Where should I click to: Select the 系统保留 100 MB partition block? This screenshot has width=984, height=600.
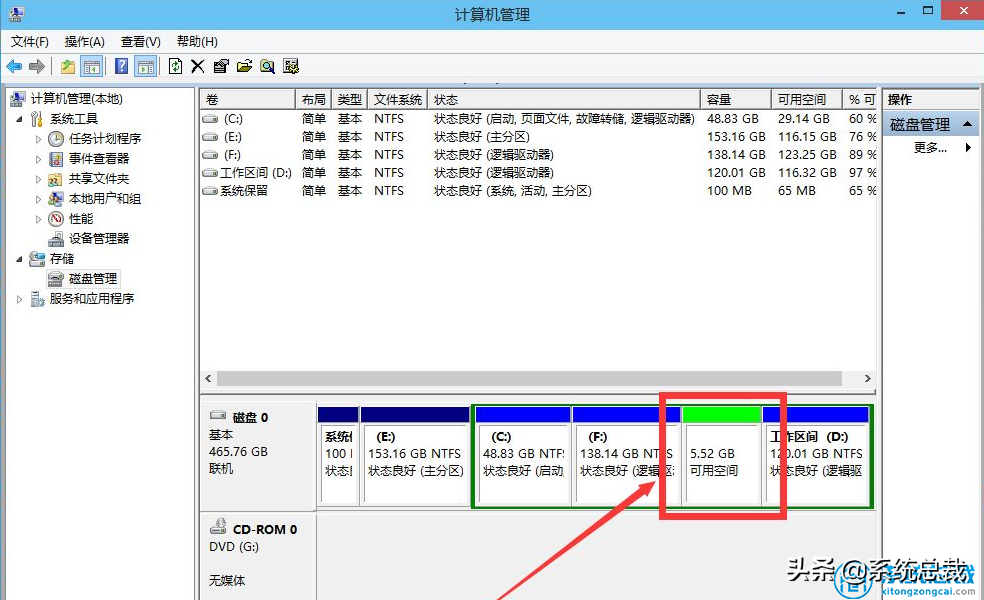(x=338, y=456)
